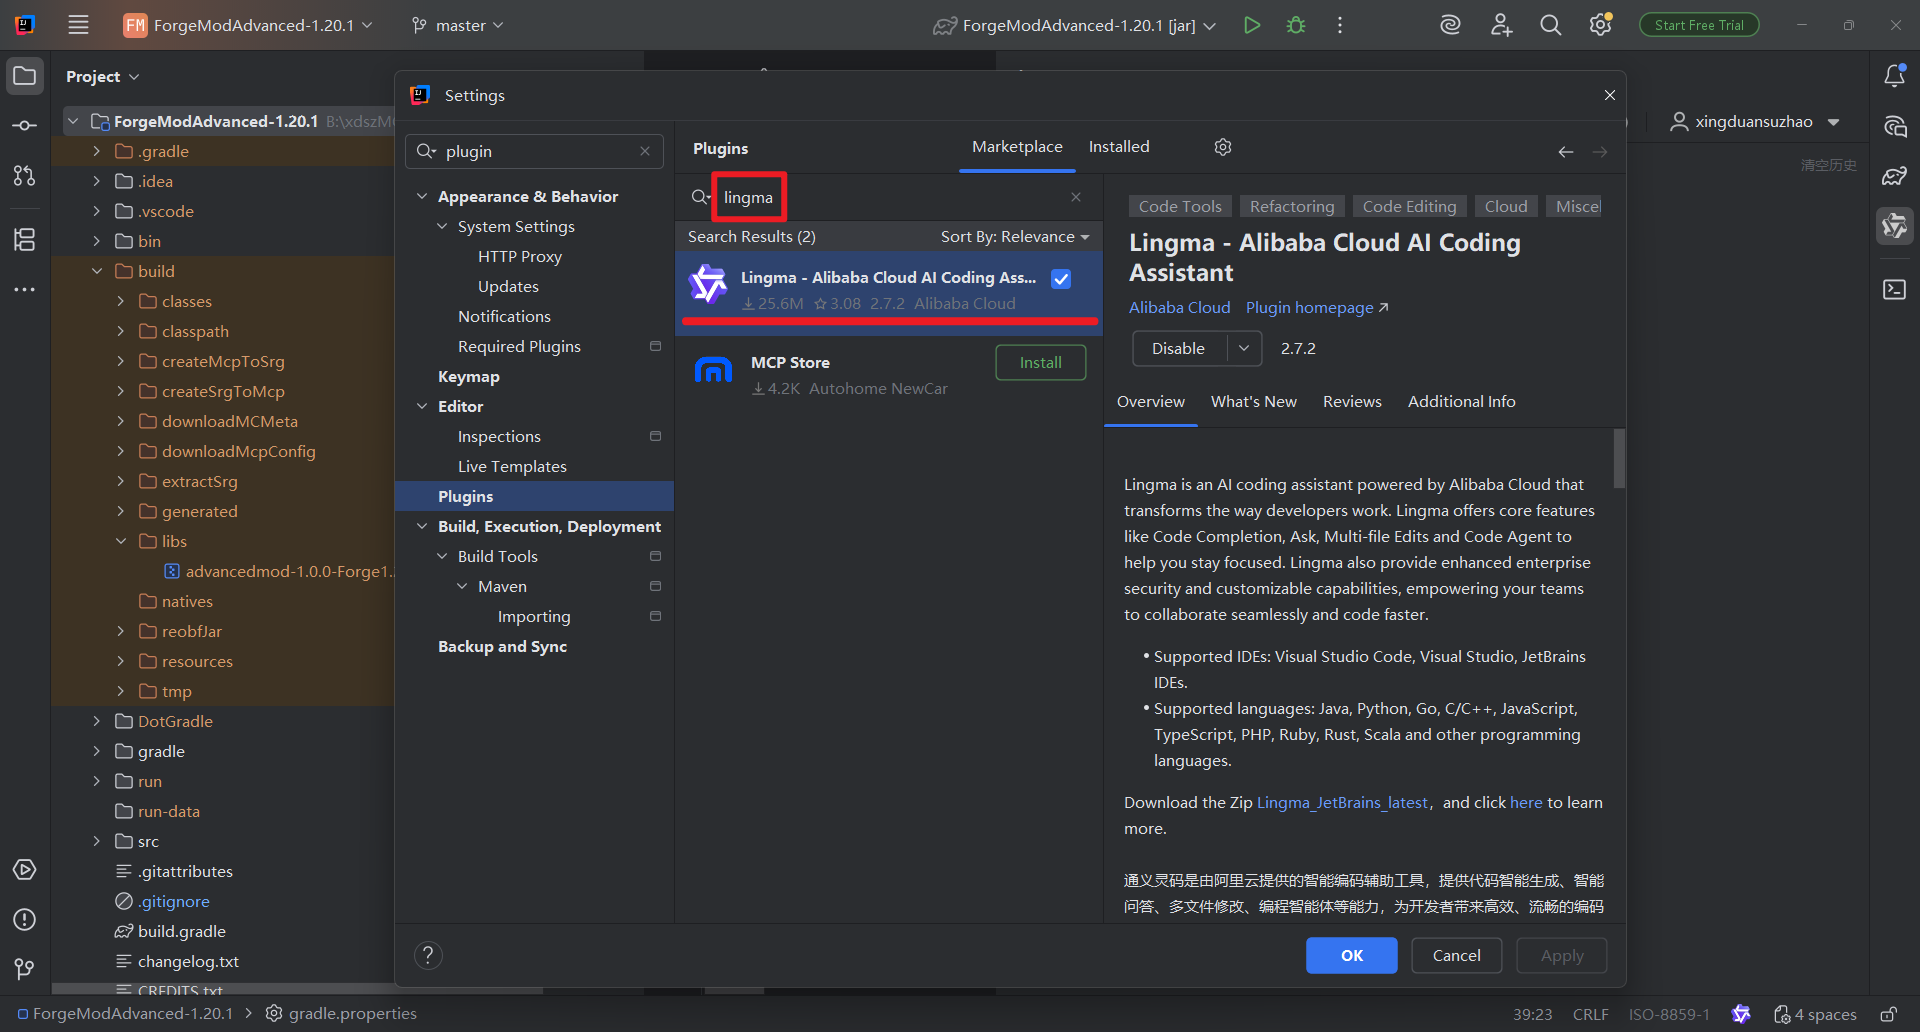The image size is (1920, 1032).
Task: Click the Run button in toolbar
Action: (x=1251, y=25)
